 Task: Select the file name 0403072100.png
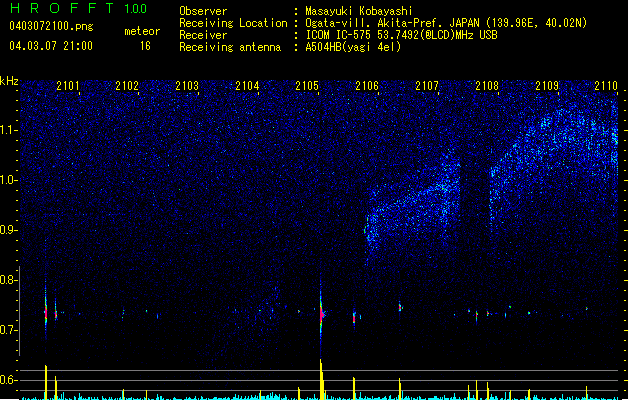[x=51, y=27]
